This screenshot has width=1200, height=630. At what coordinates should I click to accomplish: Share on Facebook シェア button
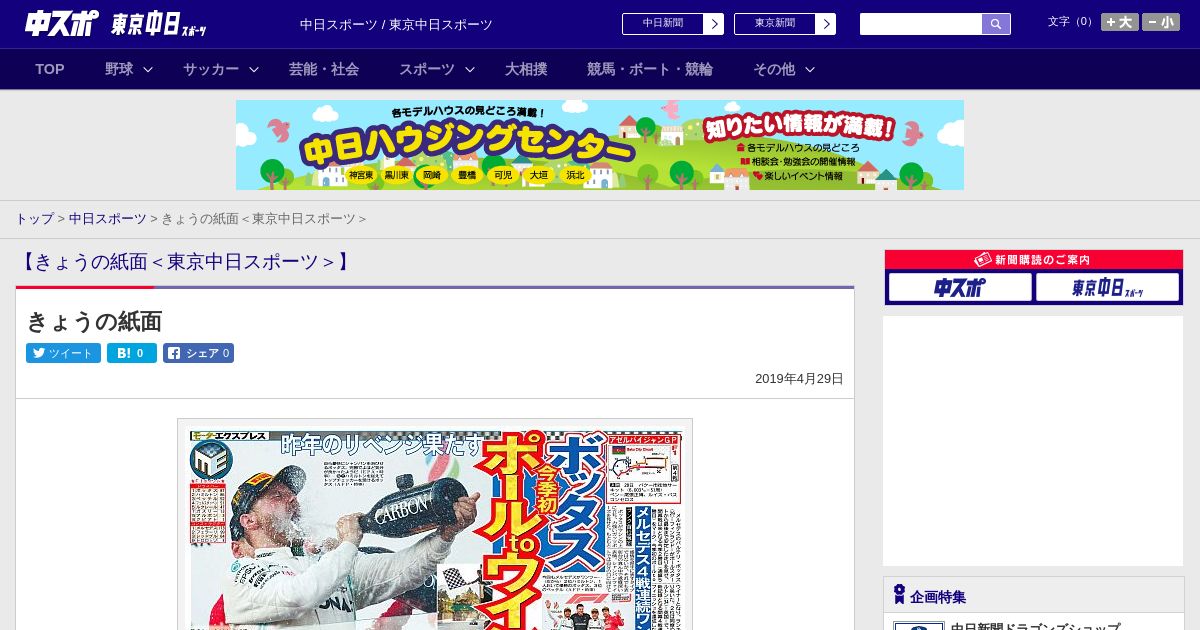[x=198, y=353]
